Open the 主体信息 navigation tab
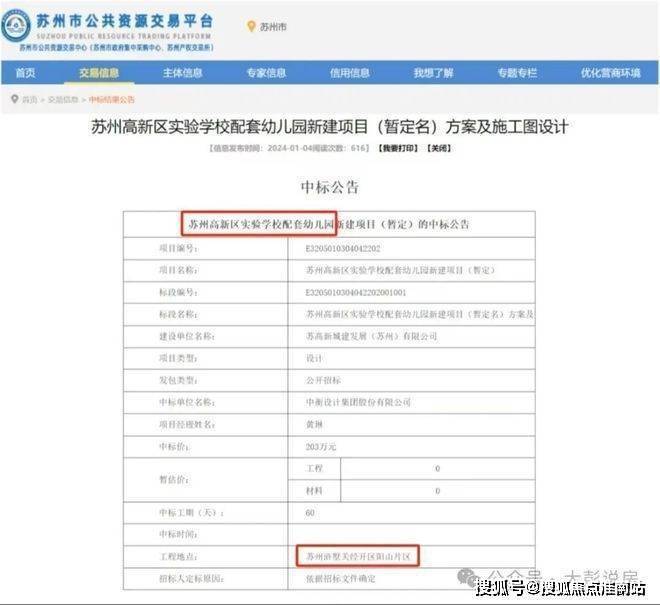This screenshot has height=605, width=660. (x=183, y=73)
